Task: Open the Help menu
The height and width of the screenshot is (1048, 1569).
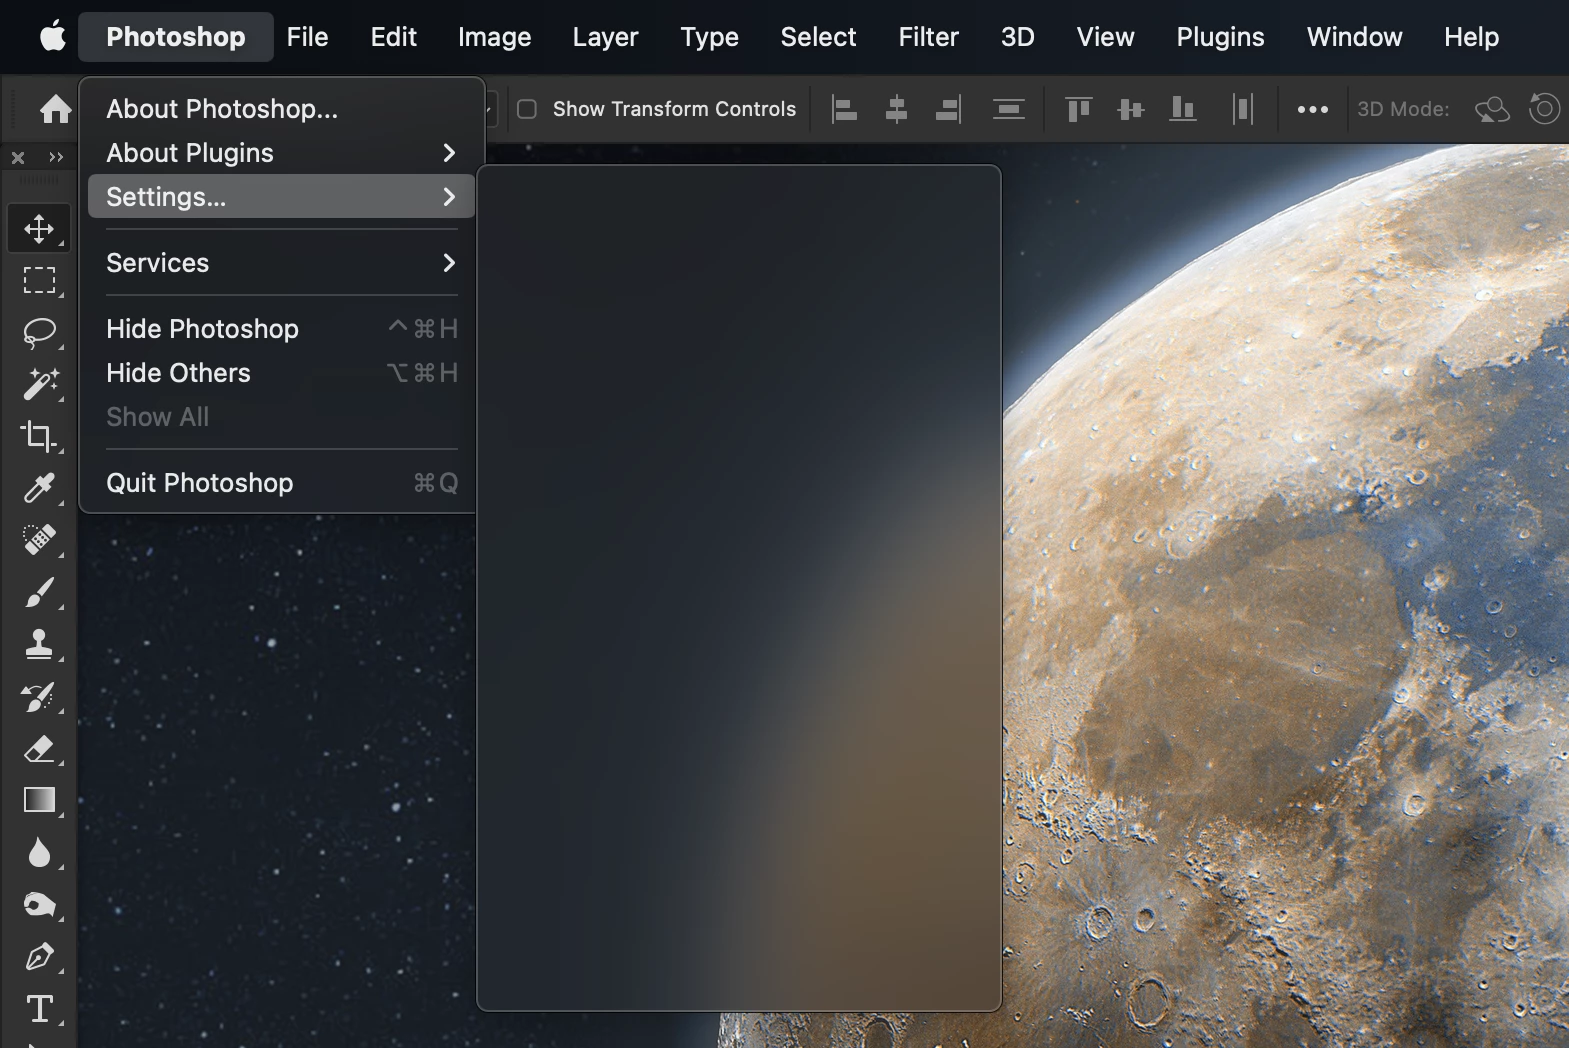Action: pyautogui.click(x=1471, y=37)
